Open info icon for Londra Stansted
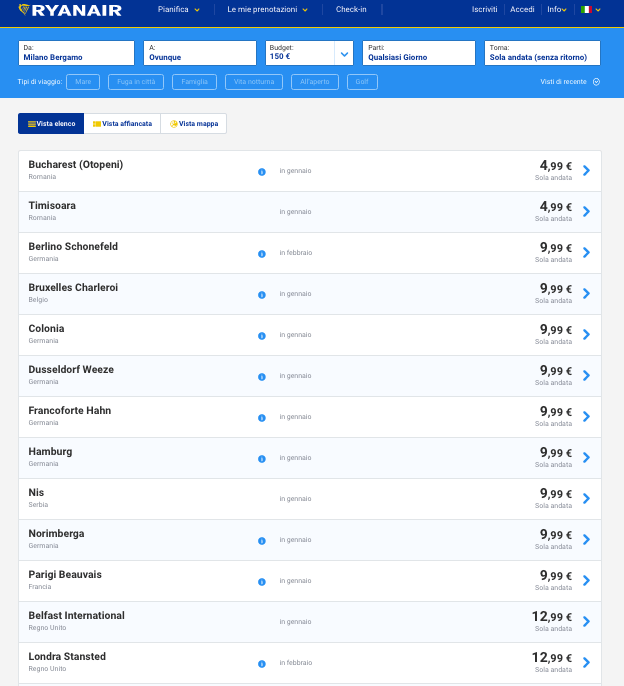This screenshot has height=686, width=624. pos(262,663)
